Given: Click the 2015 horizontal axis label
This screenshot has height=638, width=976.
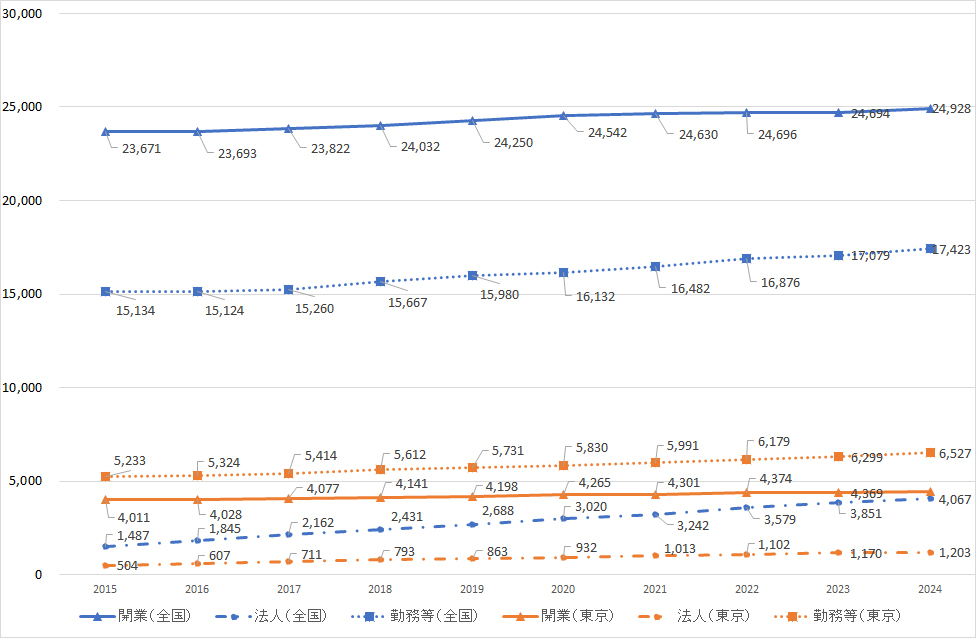Looking at the screenshot, I should coord(105,590).
